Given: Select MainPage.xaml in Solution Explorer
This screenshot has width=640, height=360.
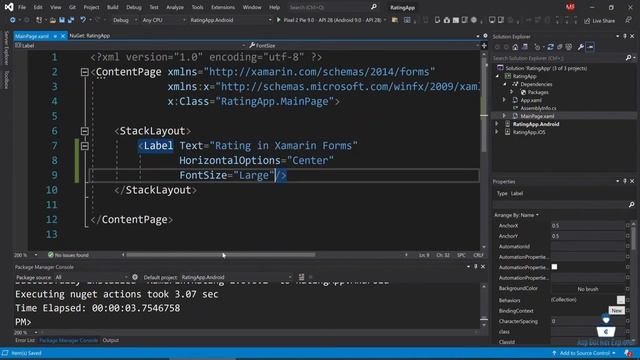Looking at the screenshot, I should (537, 116).
